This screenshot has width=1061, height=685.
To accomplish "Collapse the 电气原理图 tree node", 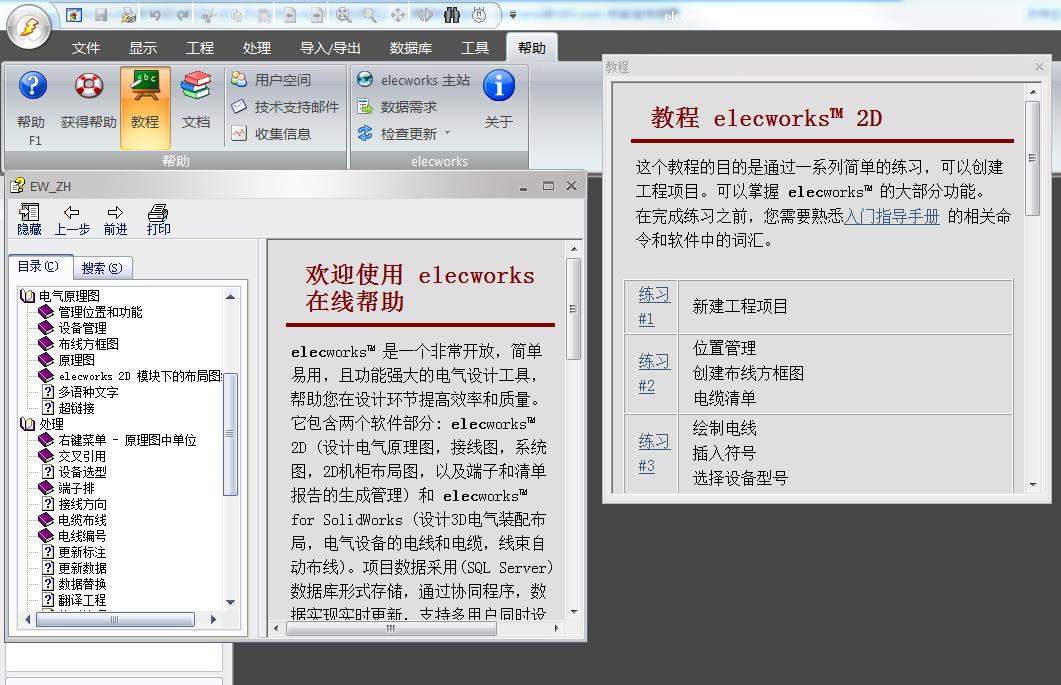I will point(27,296).
